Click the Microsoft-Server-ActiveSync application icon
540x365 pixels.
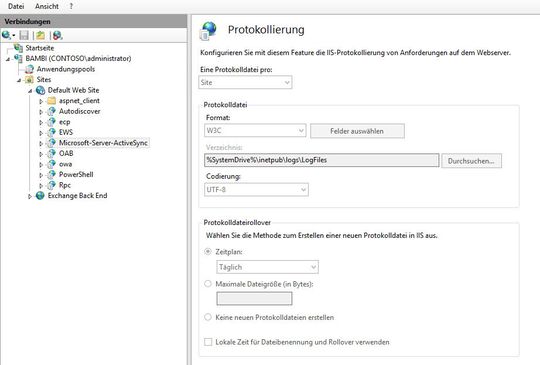(52, 143)
